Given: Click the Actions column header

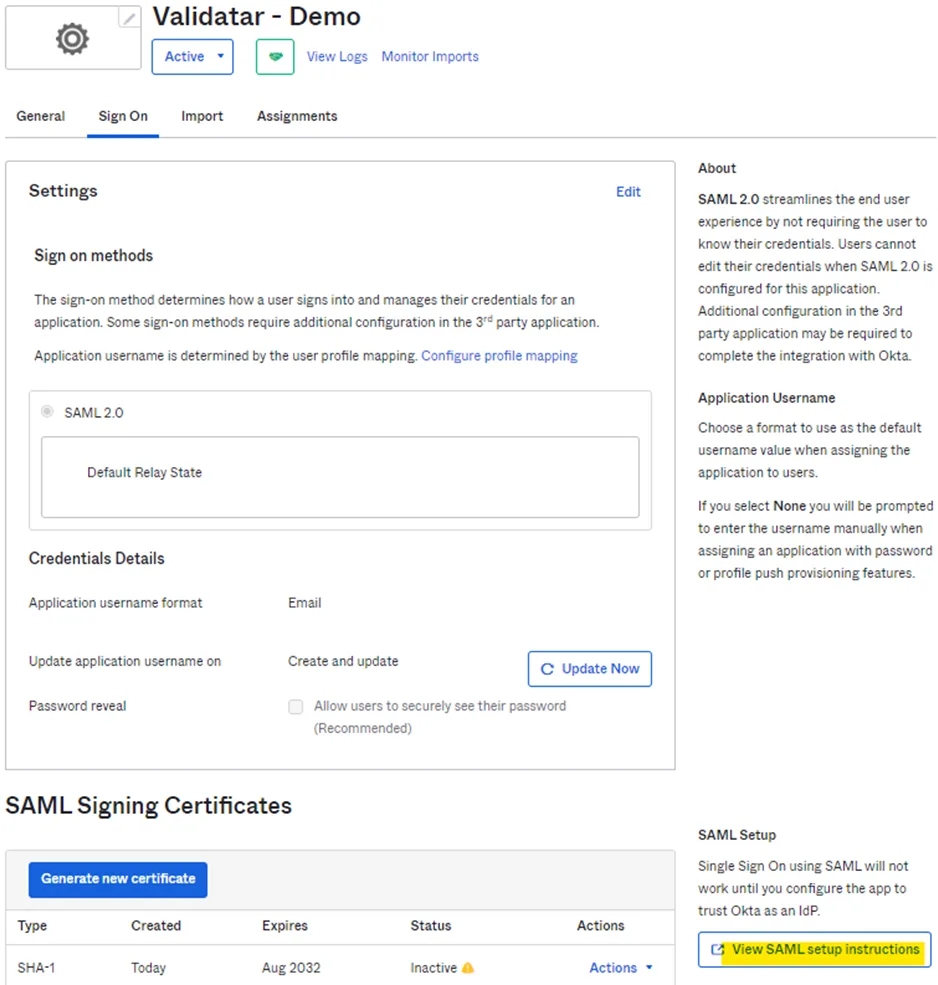Looking at the screenshot, I should [601, 925].
